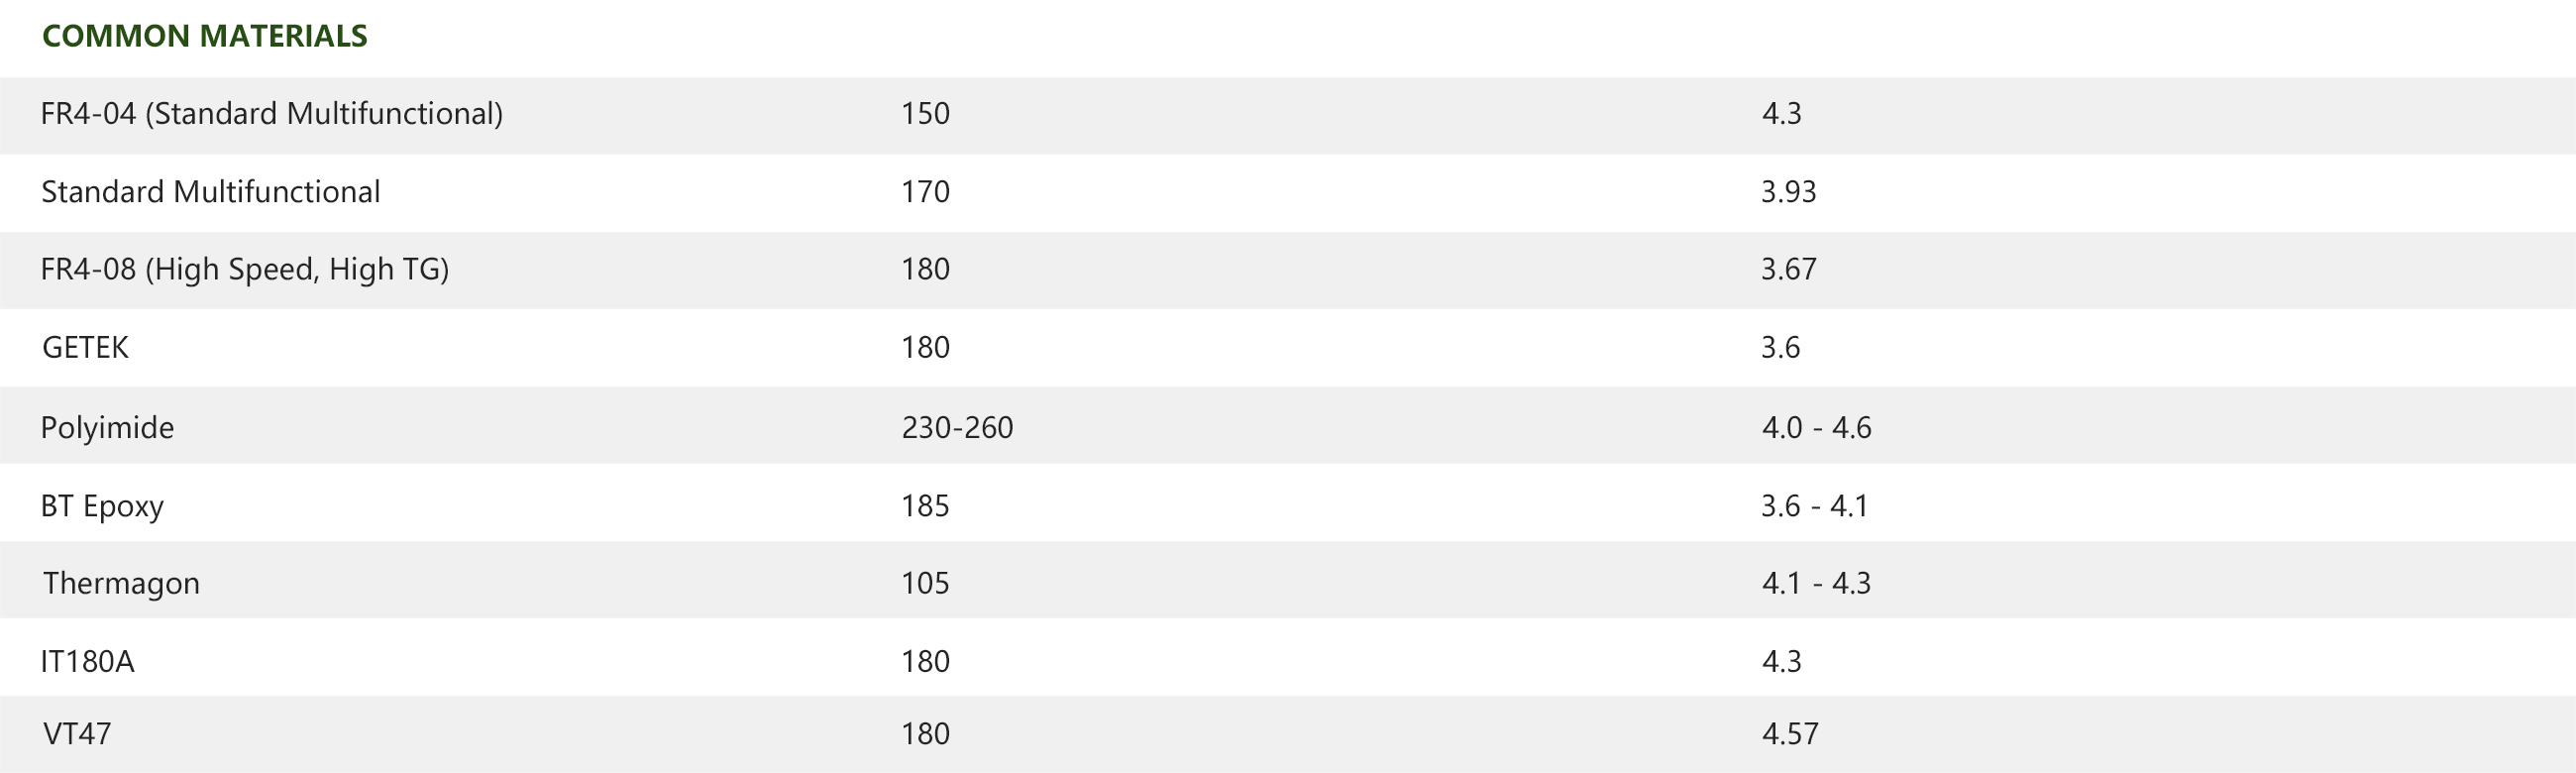
Task: Select the 105 value for Thermagon
Action: click(x=925, y=583)
